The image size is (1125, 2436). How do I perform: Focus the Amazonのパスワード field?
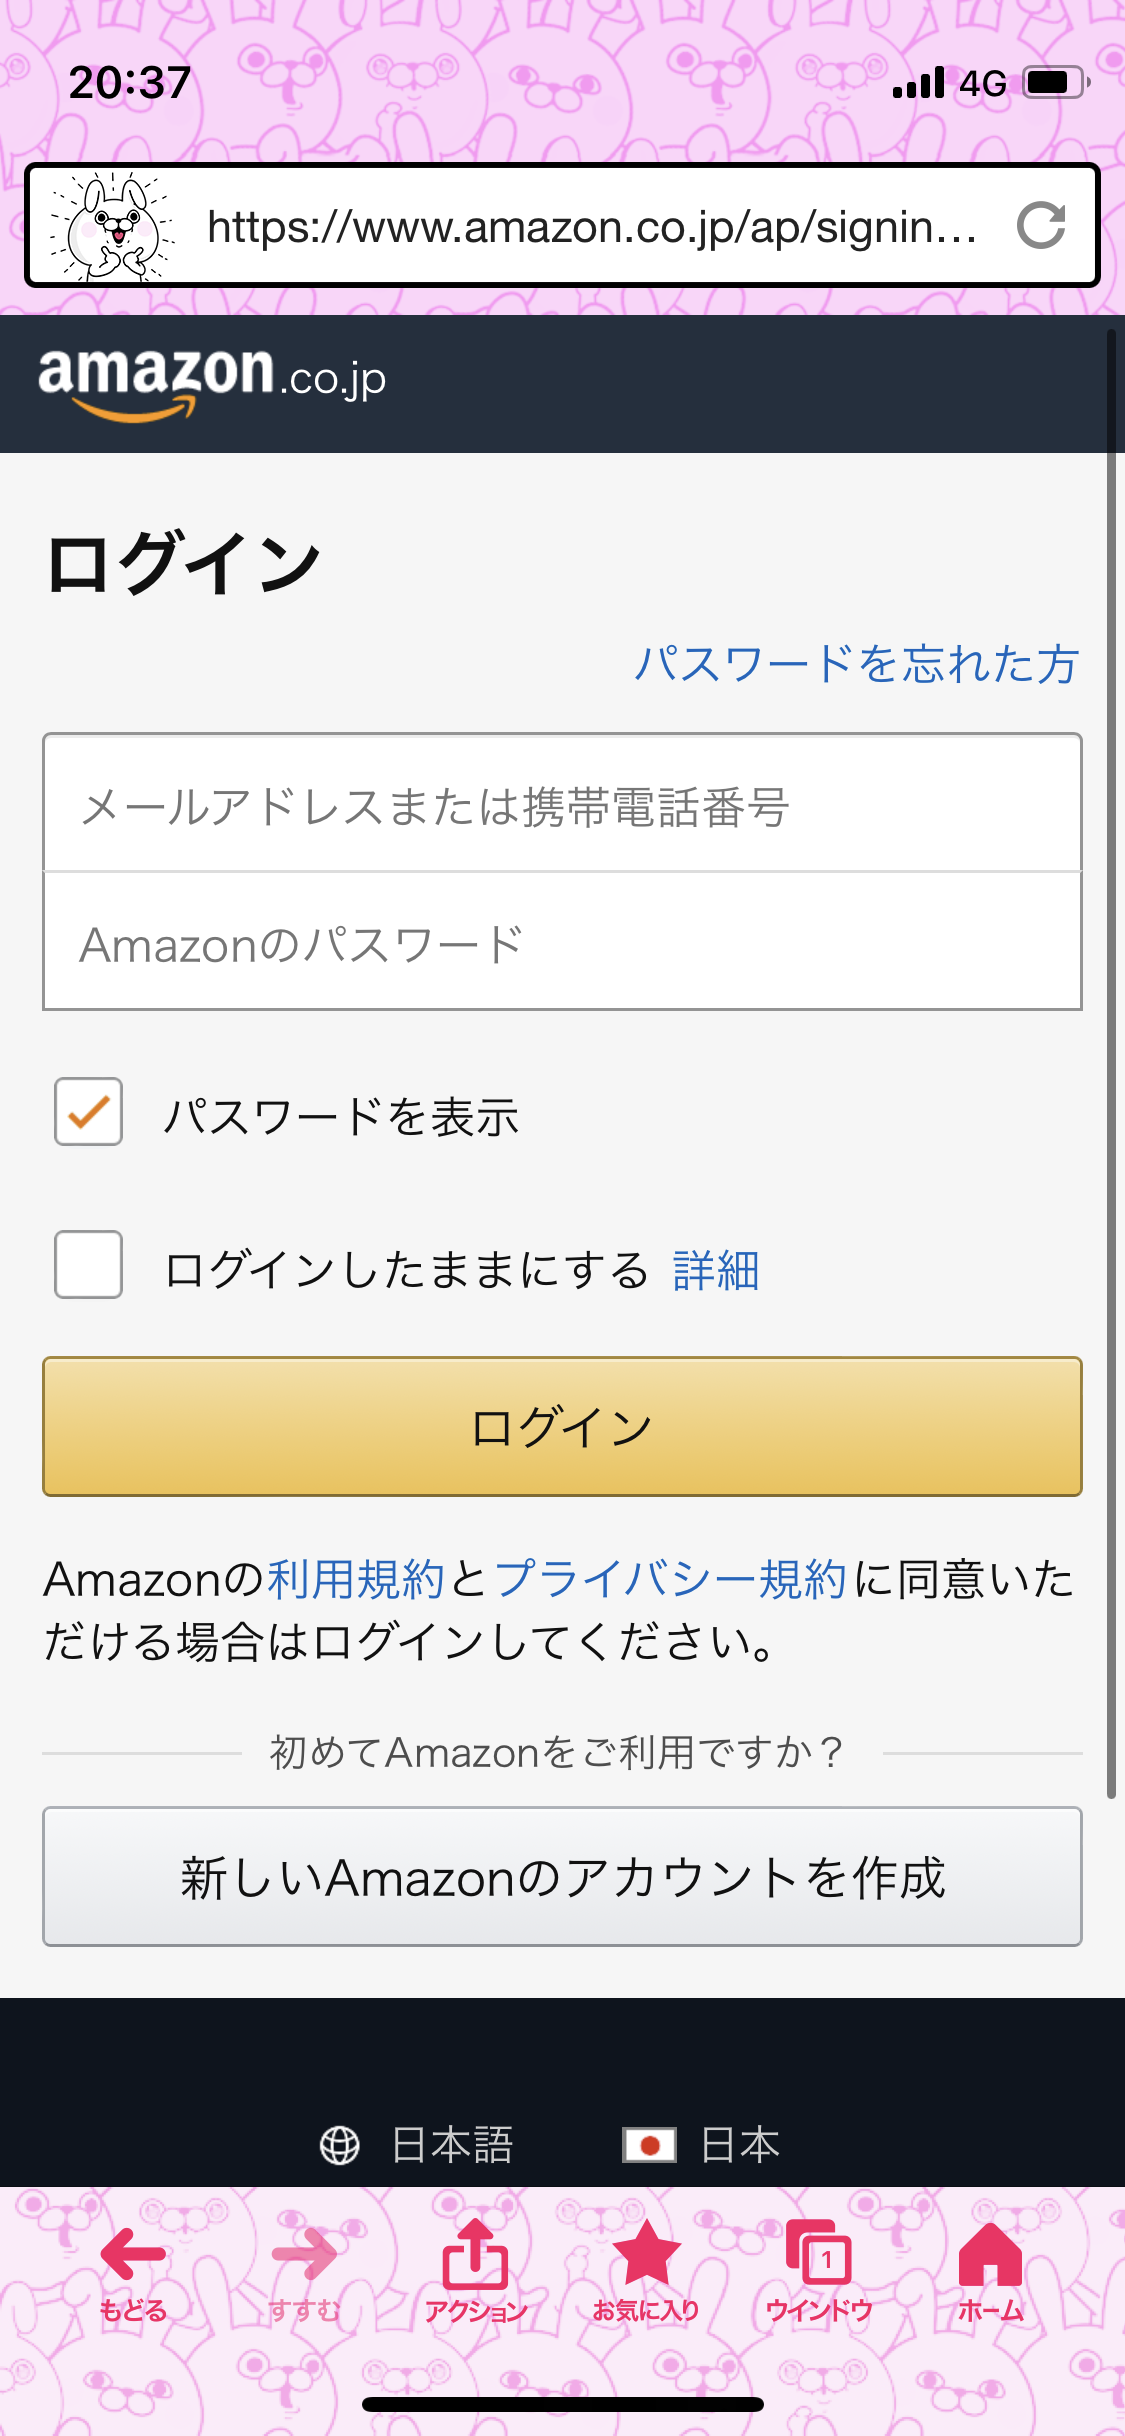click(x=562, y=943)
